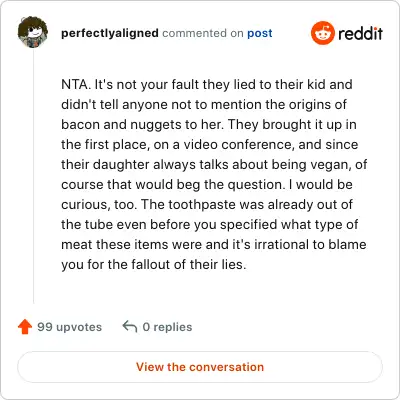This screenshot has width=400, height=400.
Task: Open the perfectlyaligned username profile
Action: pos(110,33)
